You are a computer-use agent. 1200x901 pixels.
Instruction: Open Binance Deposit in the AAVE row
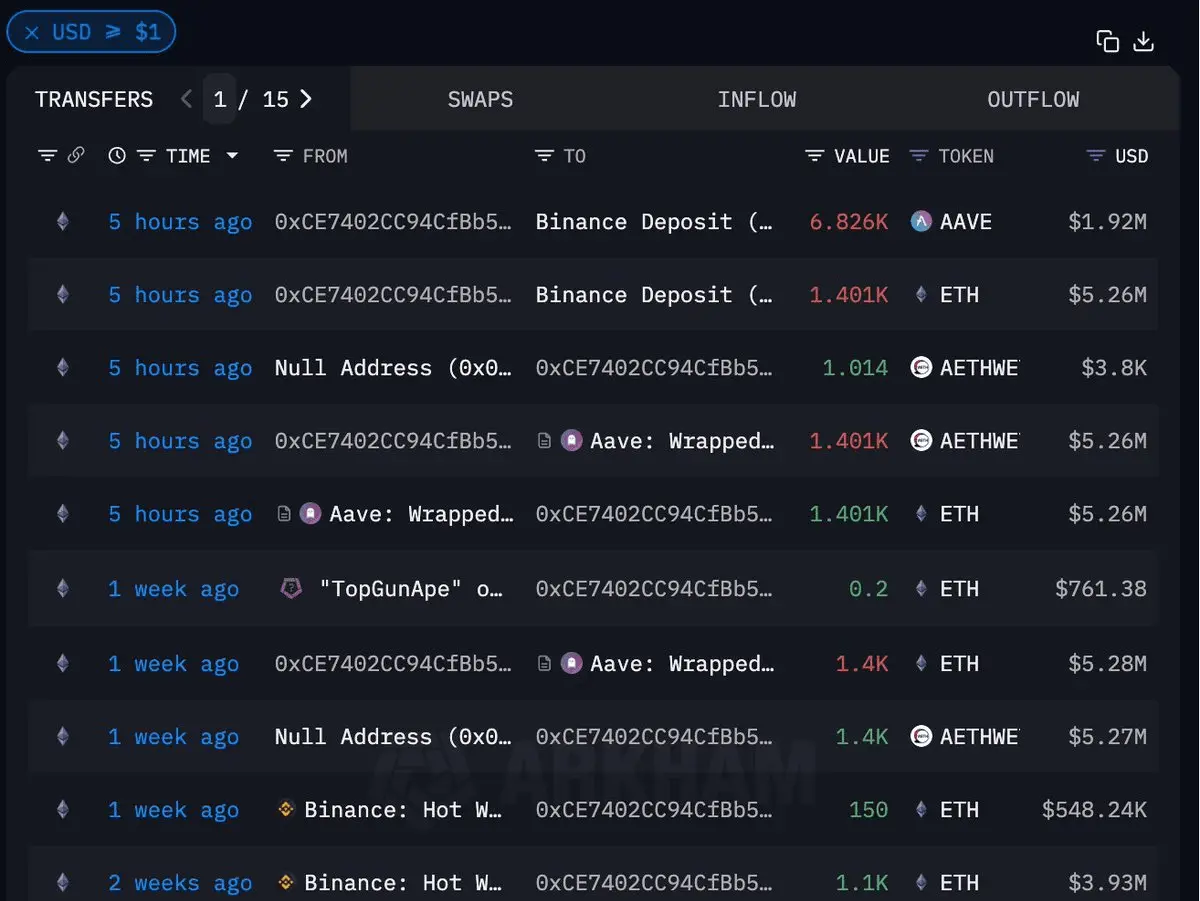click(654, 222)
